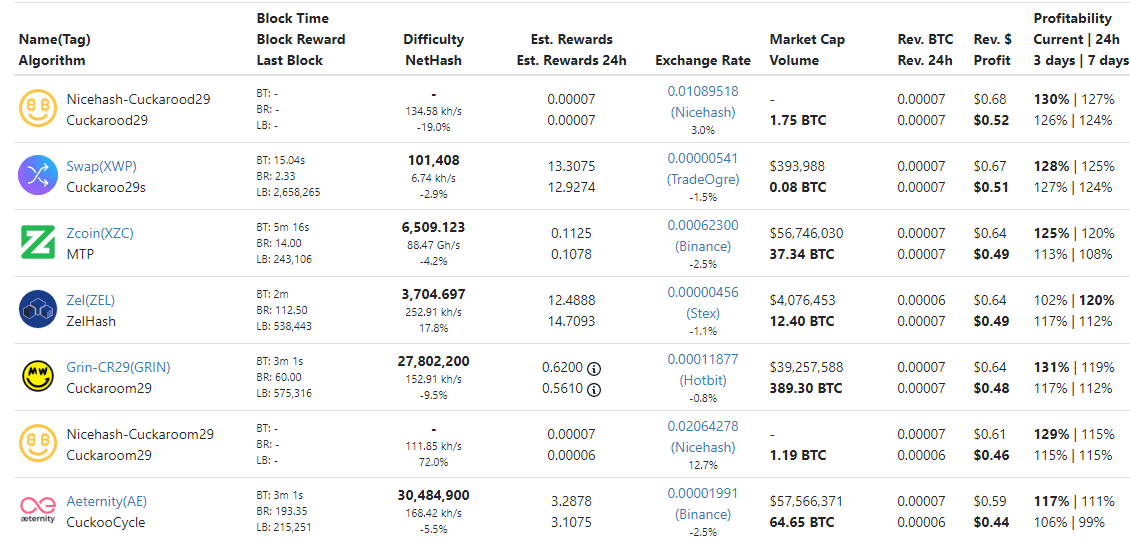Open the Grin-CR29(GRIN) coin link

tap(119, 367)
